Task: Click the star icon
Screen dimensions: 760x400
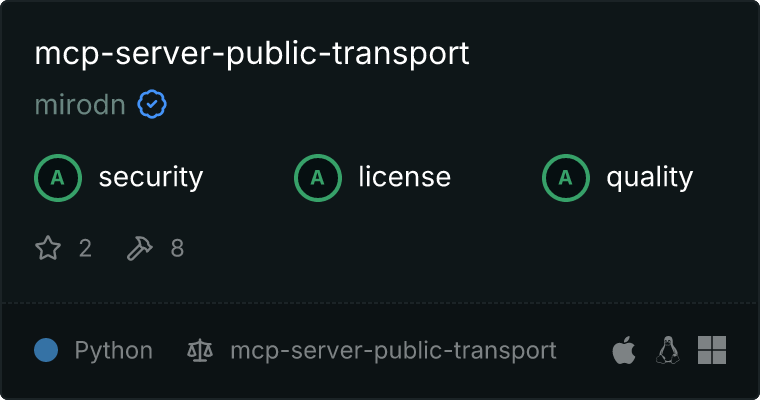Action: 48,248
